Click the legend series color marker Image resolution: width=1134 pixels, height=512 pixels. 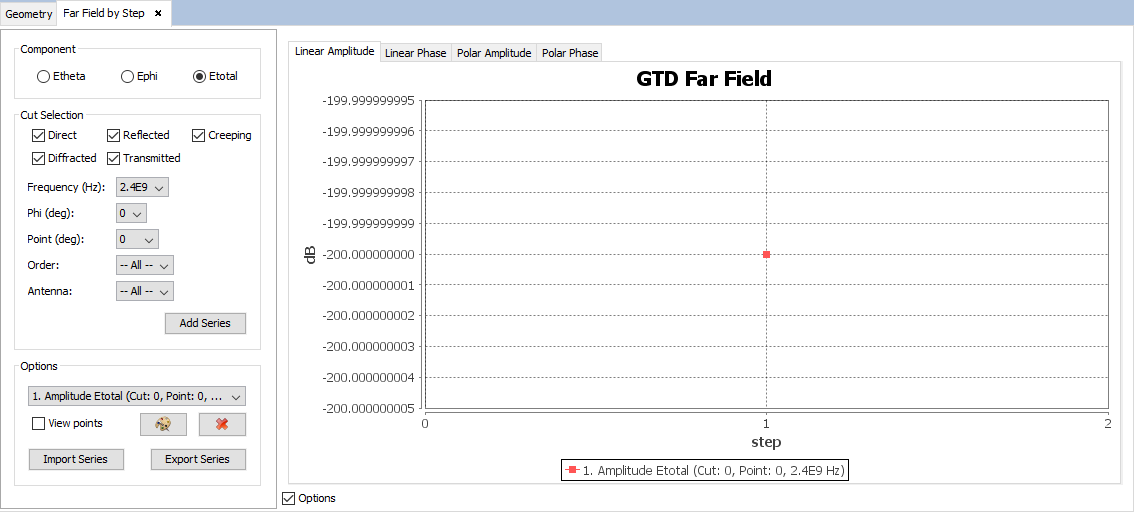(572, 470)
